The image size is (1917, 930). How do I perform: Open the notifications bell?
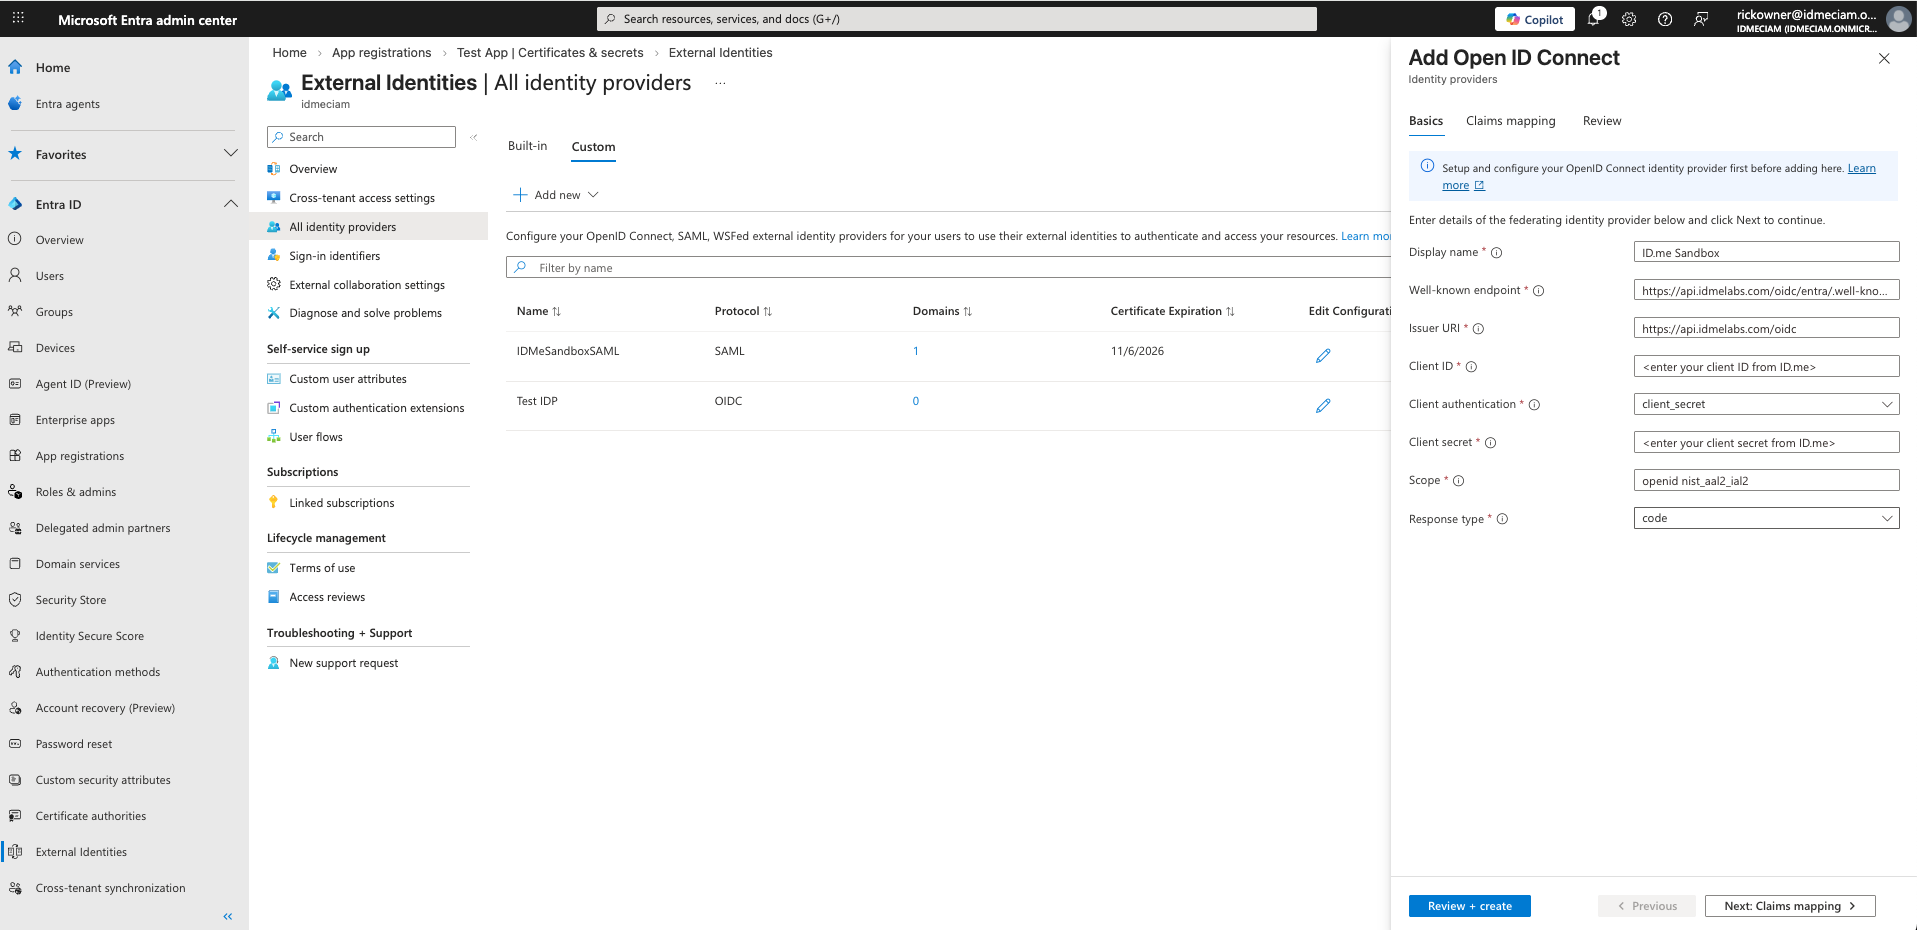(x=1594, y=18)
